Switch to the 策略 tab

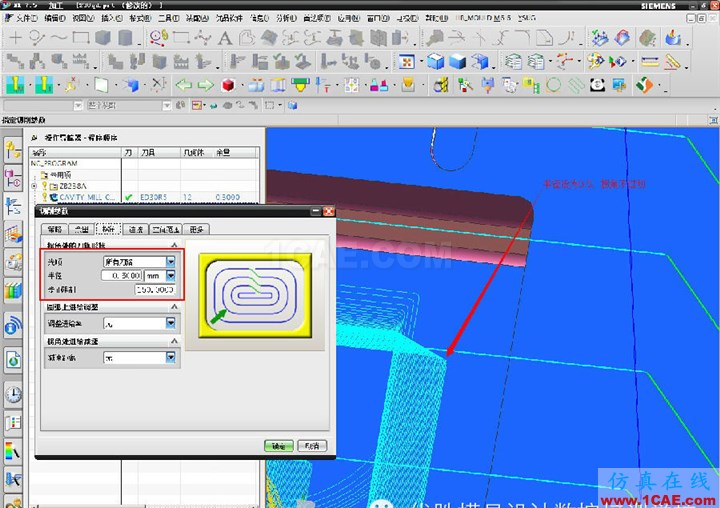point(54,229)
